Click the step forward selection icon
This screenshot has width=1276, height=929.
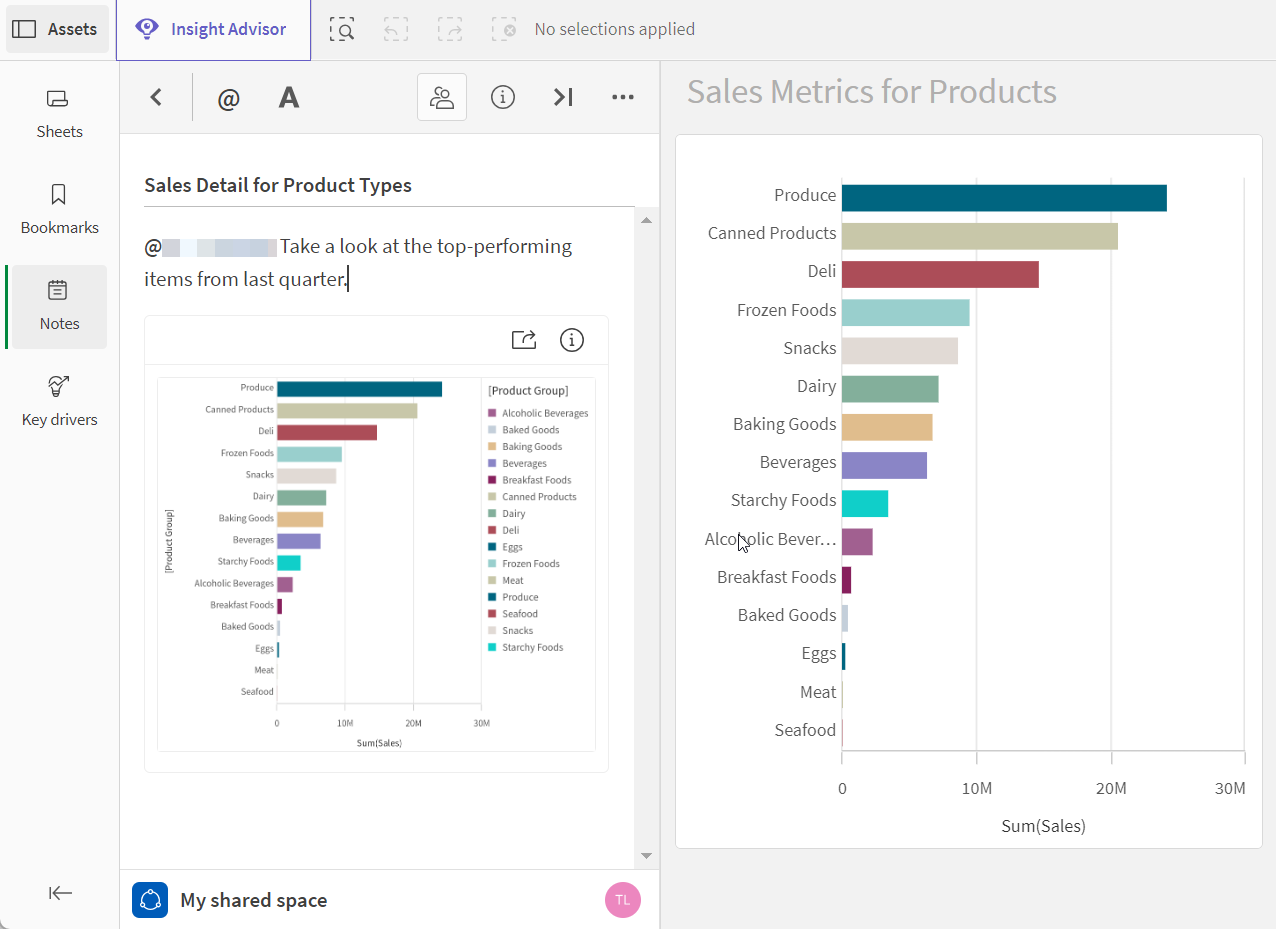tap(450, 29)
